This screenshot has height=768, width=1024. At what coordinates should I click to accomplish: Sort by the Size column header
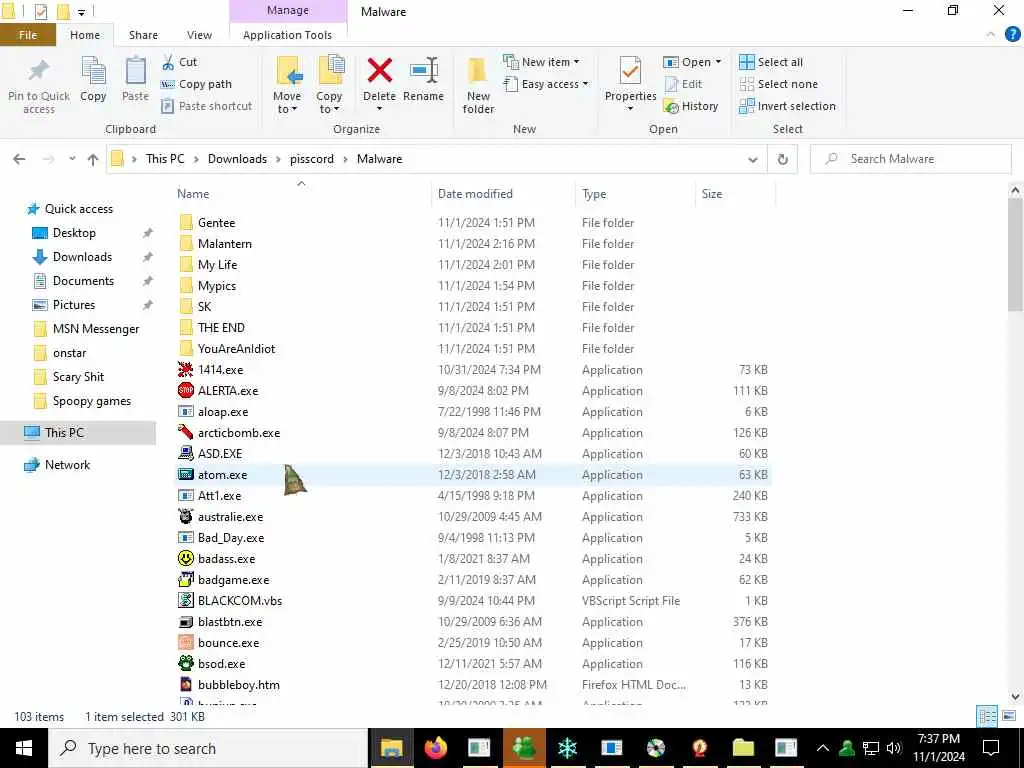pos(712,194)
